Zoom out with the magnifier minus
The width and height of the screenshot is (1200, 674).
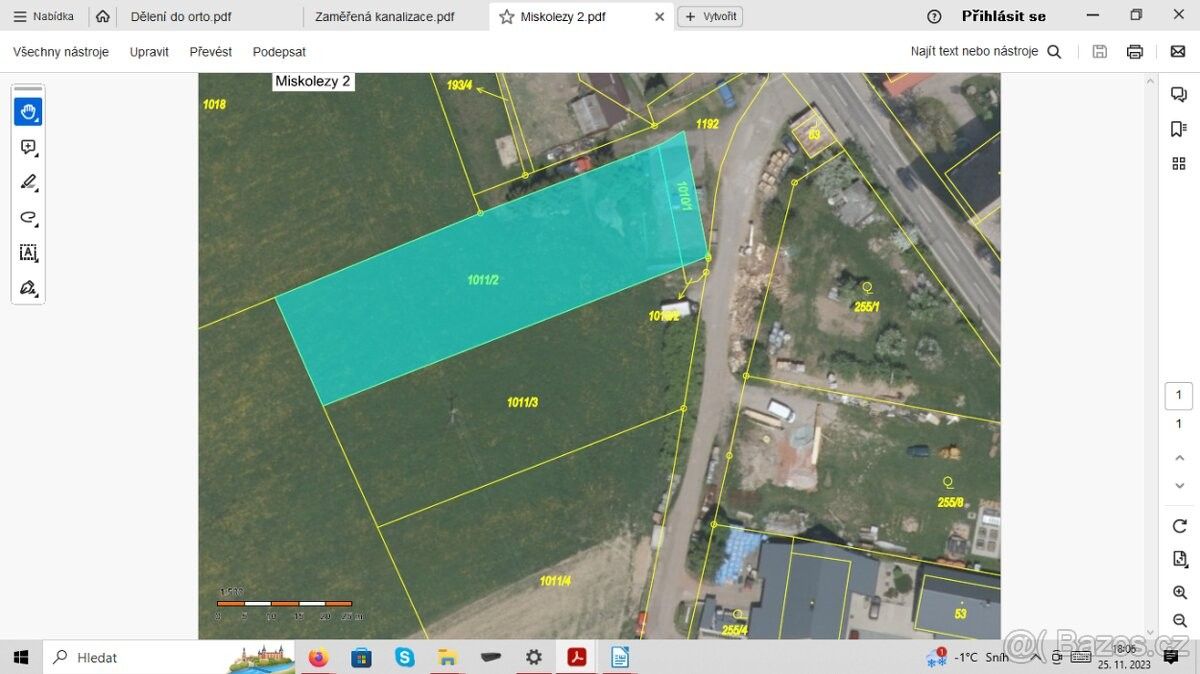pos(1179,621)
